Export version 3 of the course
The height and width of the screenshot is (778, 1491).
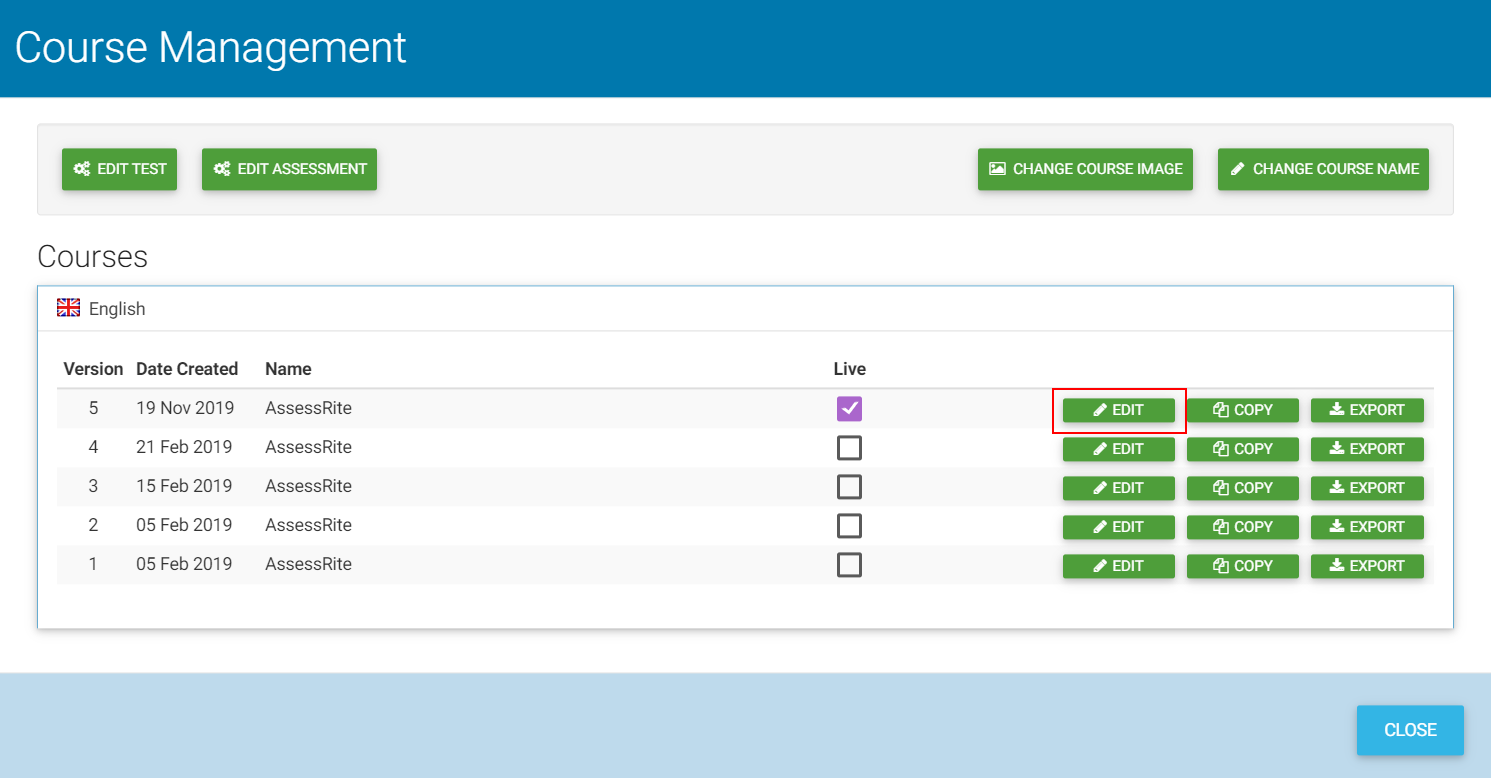[1366, 488]
